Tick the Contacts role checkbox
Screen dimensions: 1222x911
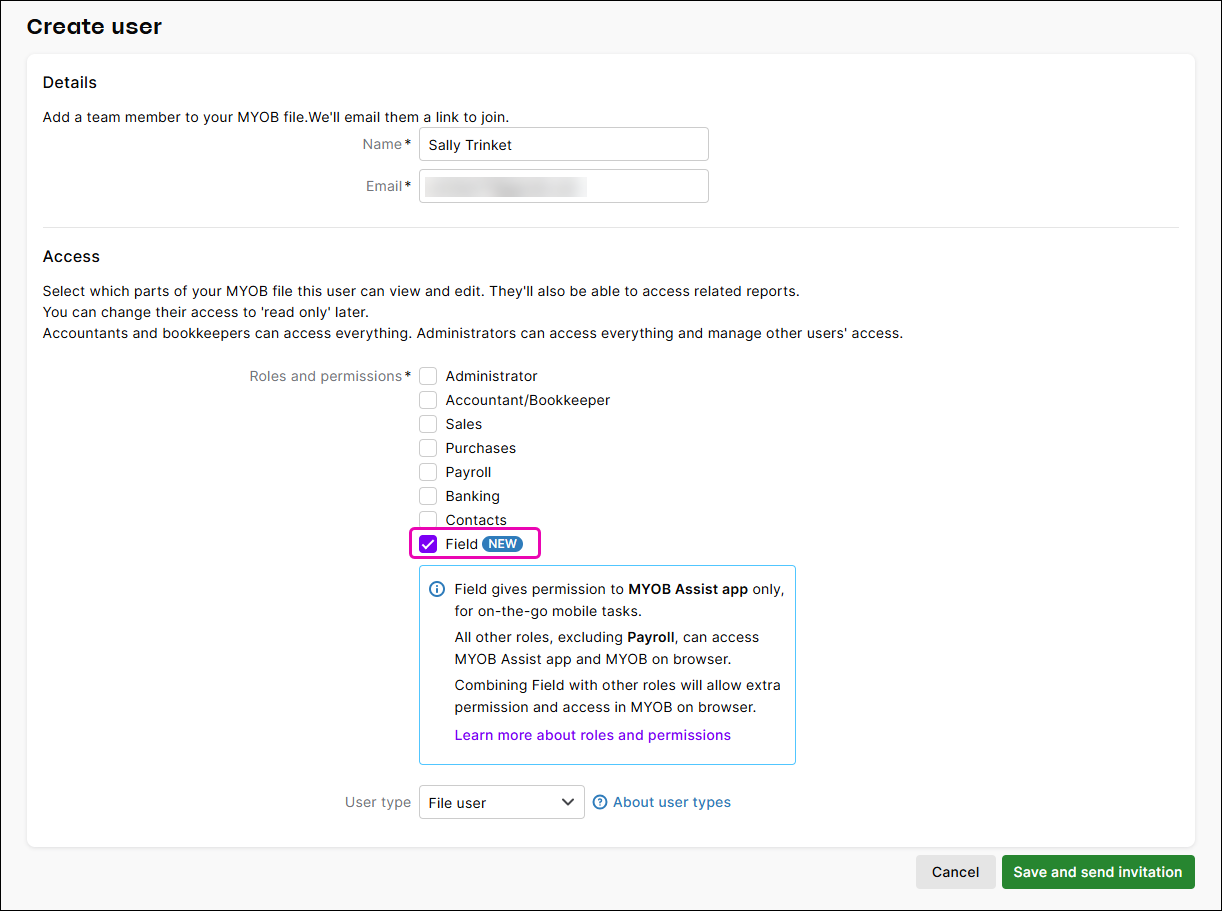pos(428,520)
